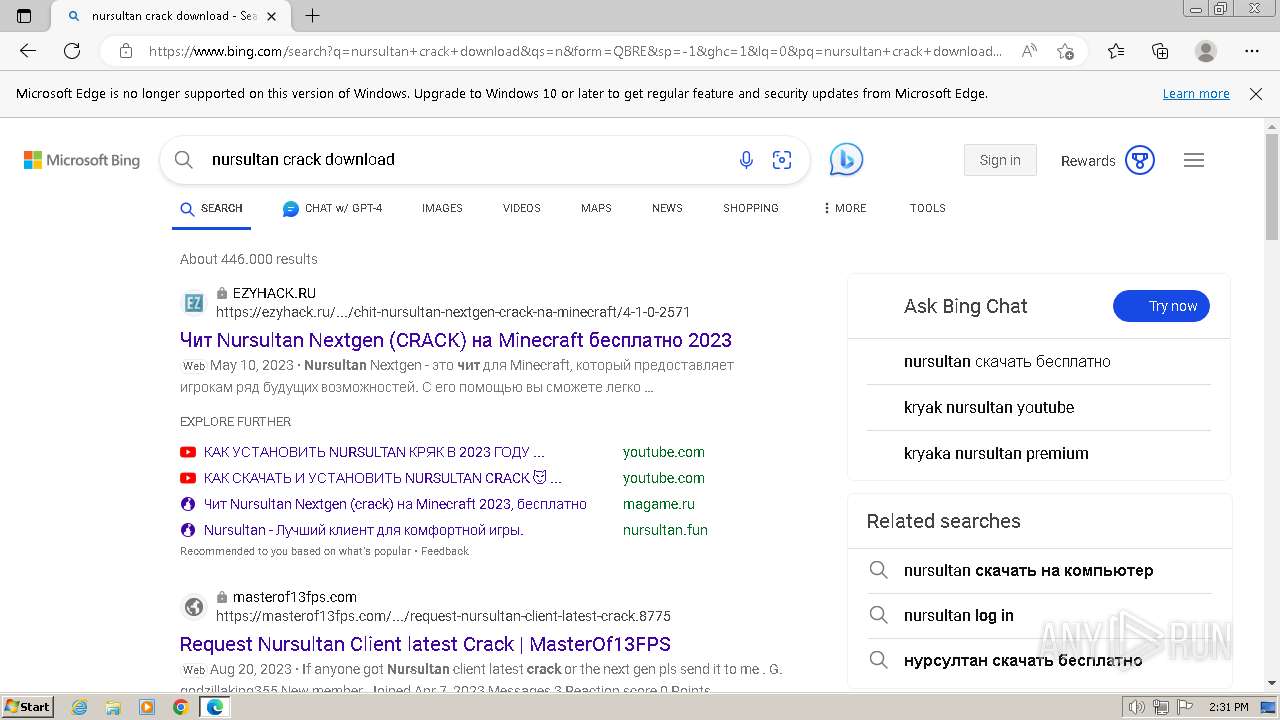Open Edge Settings and more menu

(x=1252, y=51)
